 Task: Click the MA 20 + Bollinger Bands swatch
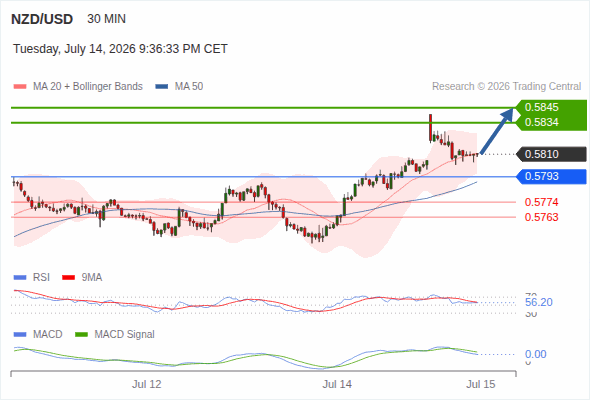pyautogui.click(x=20, y=87)
